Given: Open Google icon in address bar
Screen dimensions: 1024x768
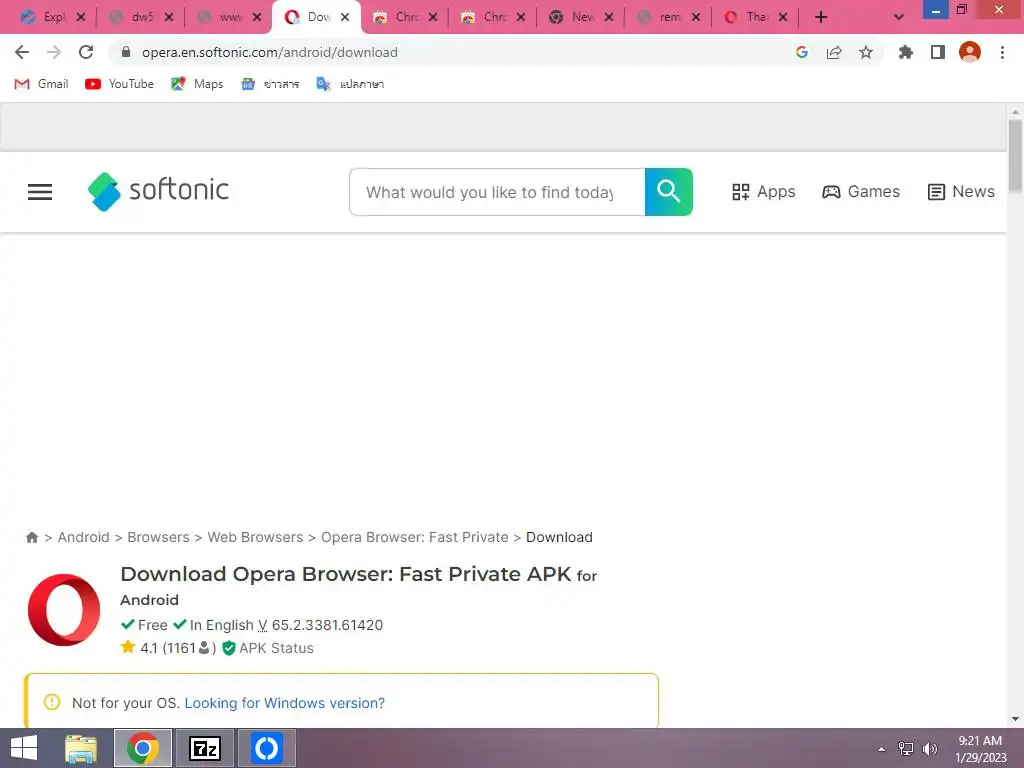Looking at the screenshot, I should tap(802, 52).
